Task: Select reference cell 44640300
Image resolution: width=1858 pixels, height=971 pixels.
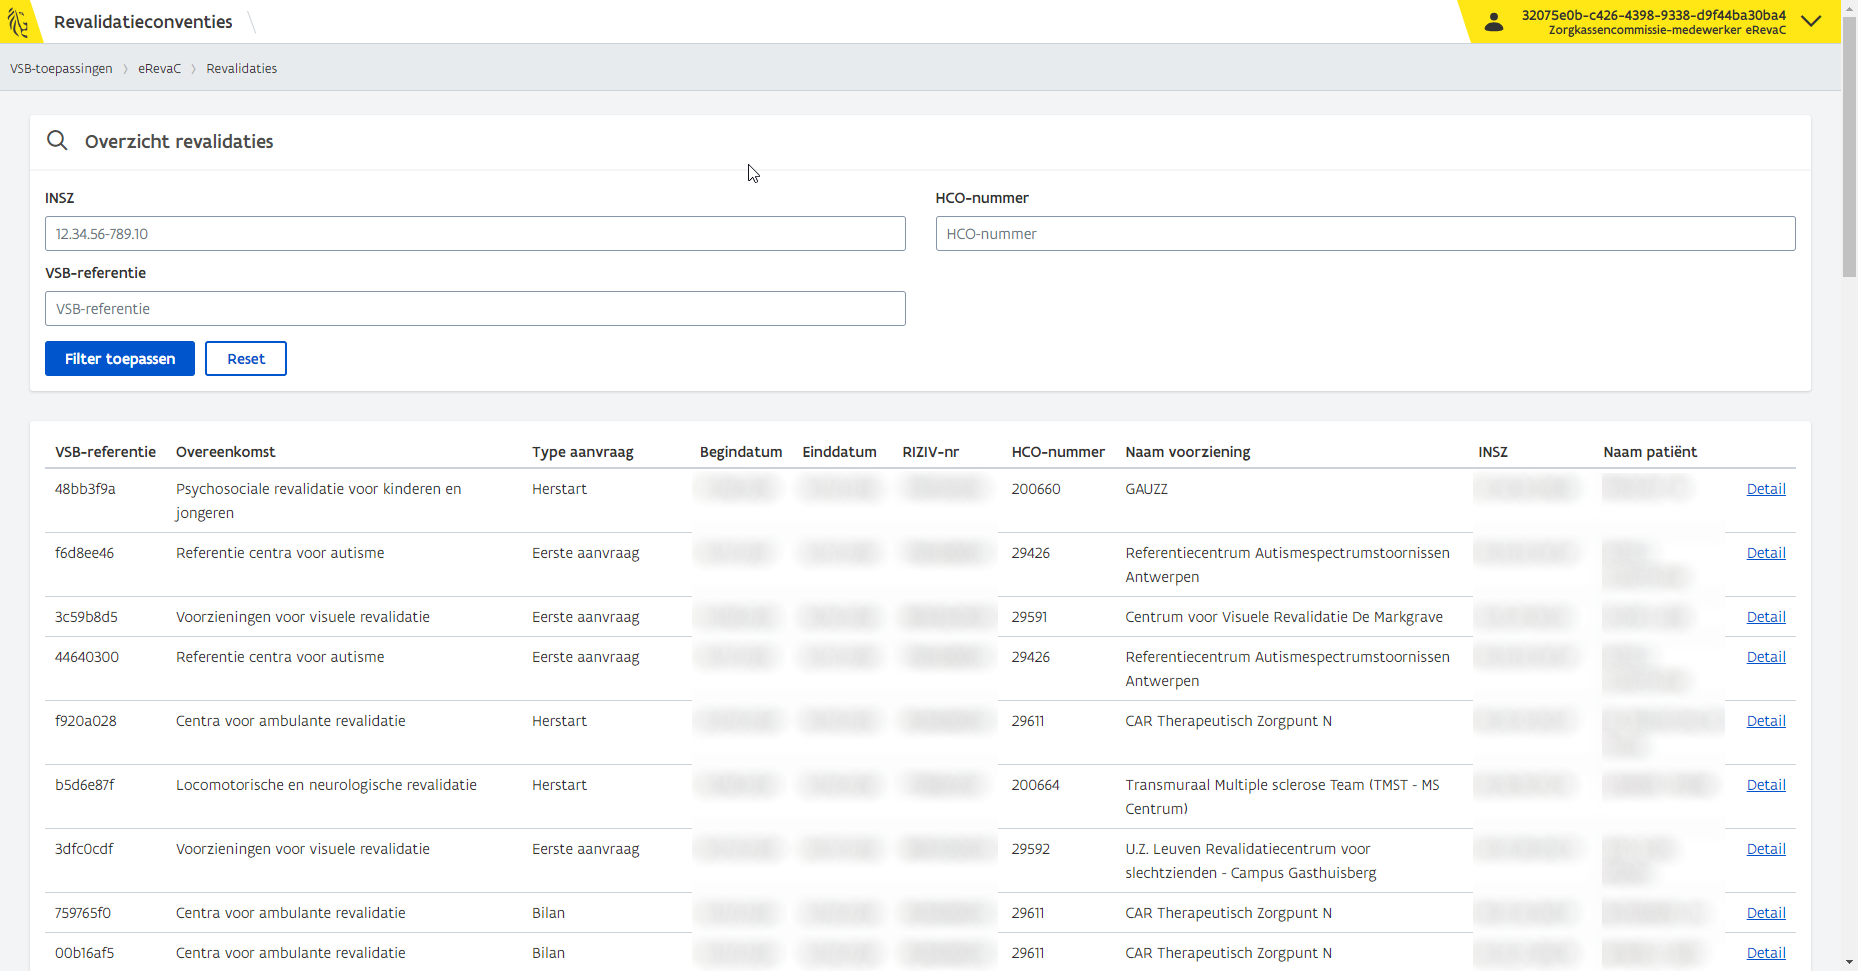Action: point(87,657)
